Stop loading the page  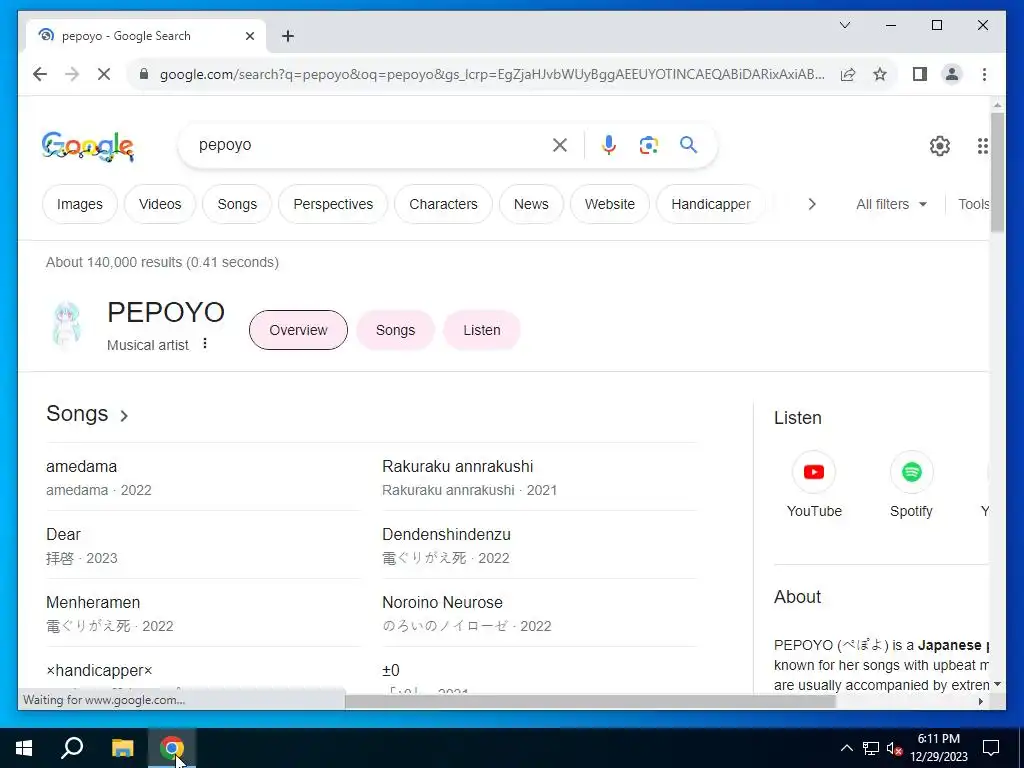(104, 74)
